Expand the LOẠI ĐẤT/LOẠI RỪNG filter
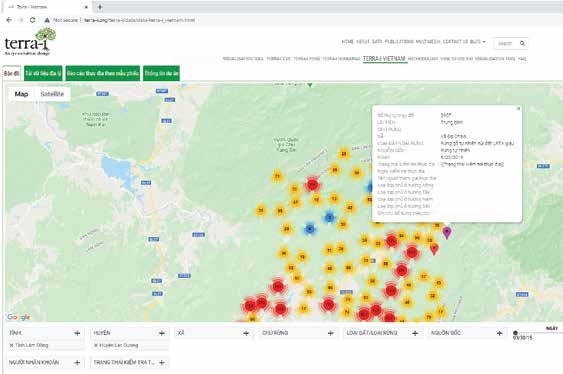Image resolution: width=563 pixels, height=374 pixels. (x=415, y=333)
